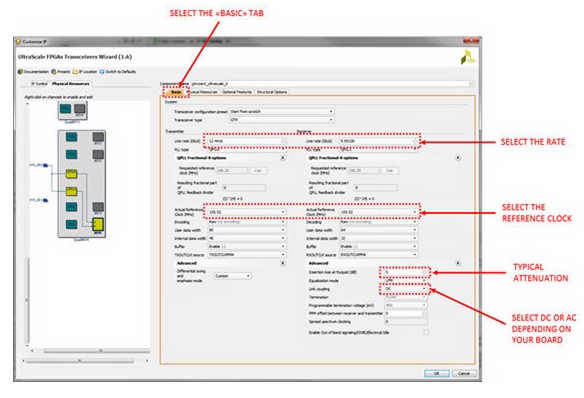This screenshot has height=398, width=584.
Task: Open Differential swing and emphasis mode dropdown
Action: coord(233,276)
